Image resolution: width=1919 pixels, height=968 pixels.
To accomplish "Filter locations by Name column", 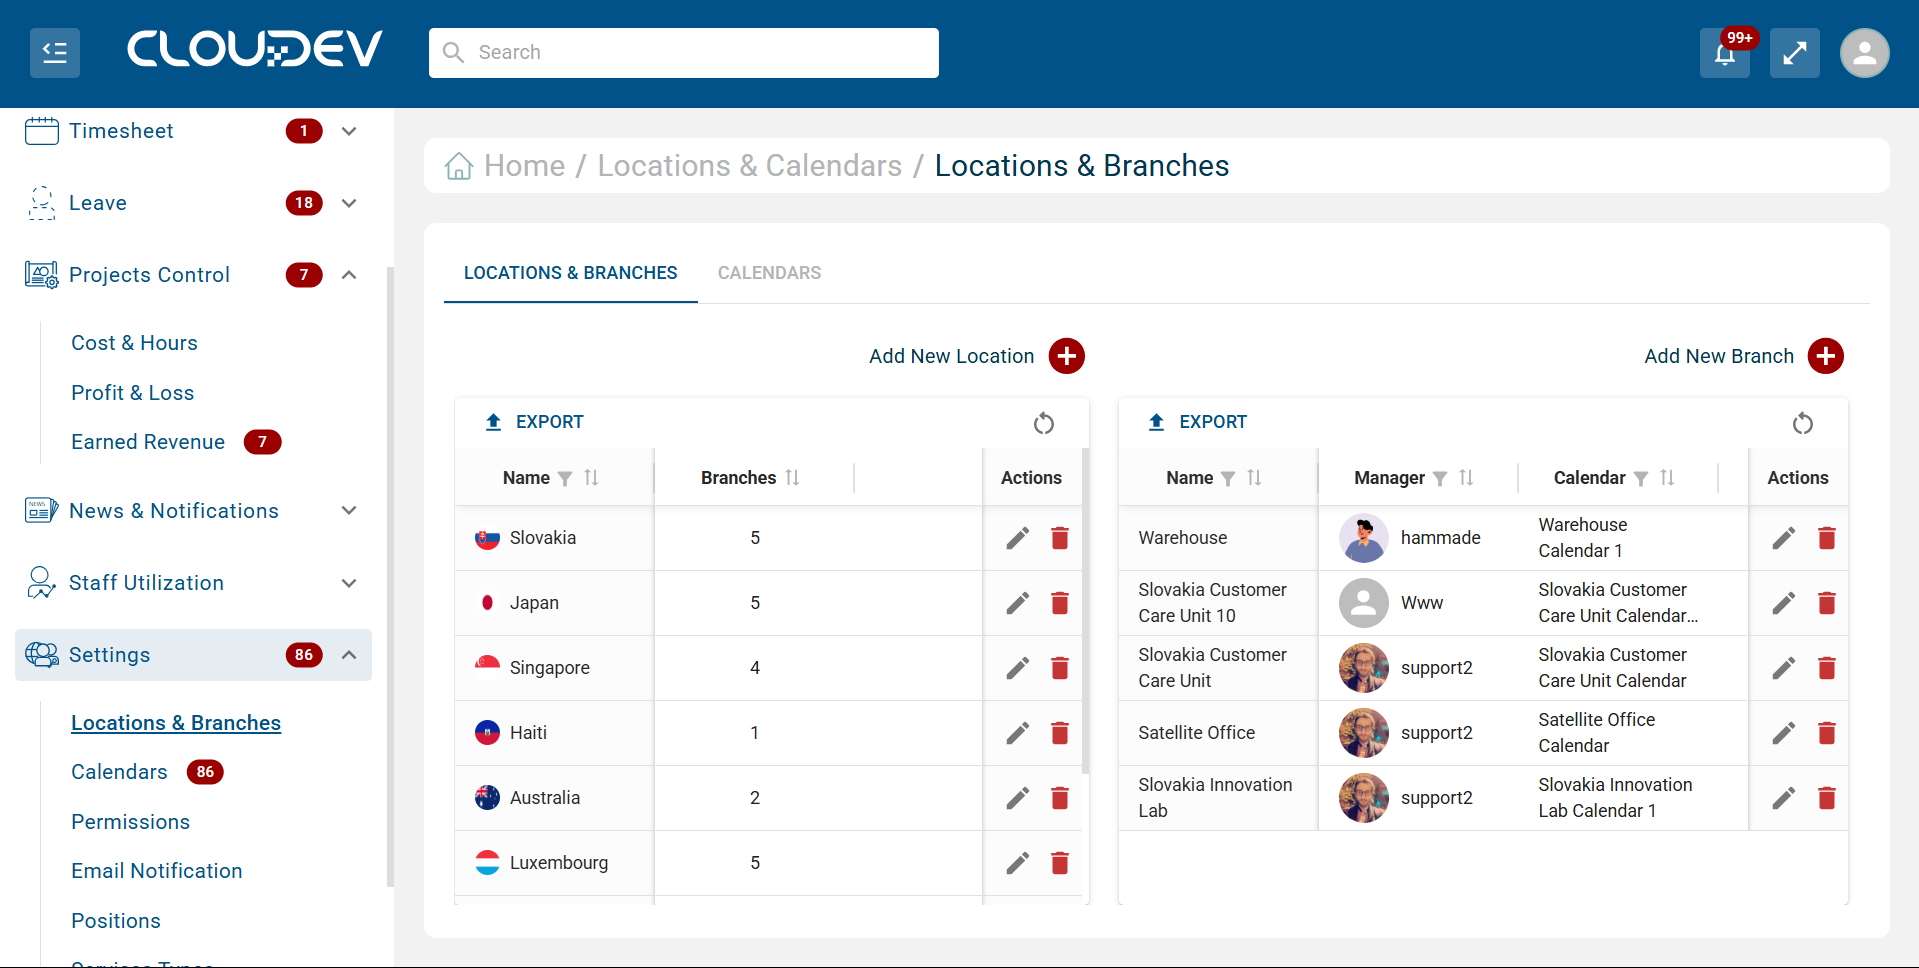I will [565, 479].
